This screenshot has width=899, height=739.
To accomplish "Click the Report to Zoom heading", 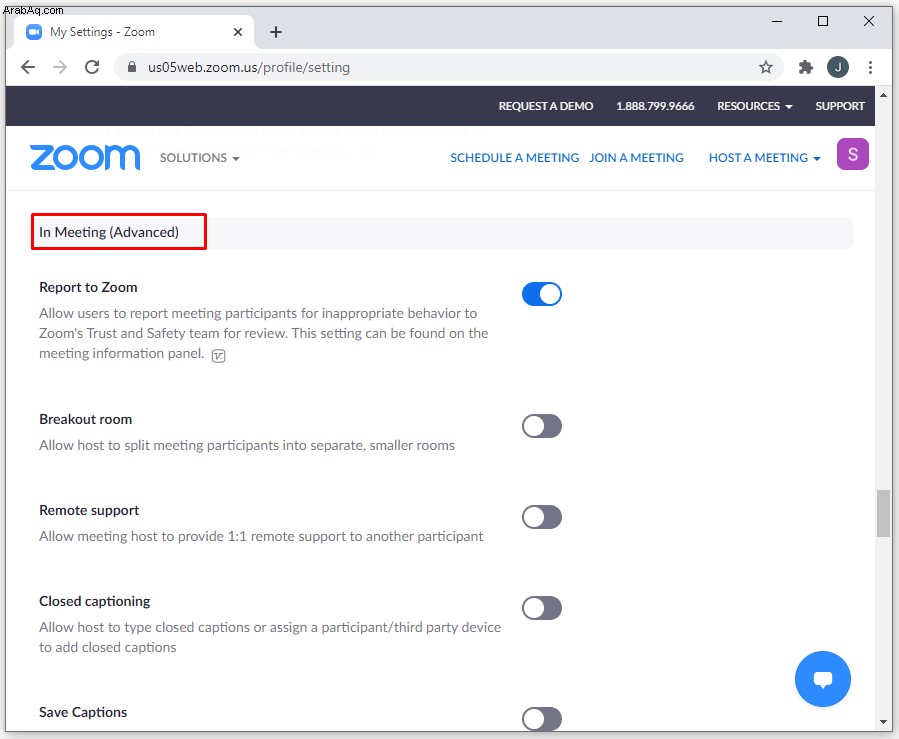I will [x=88, y=287].
